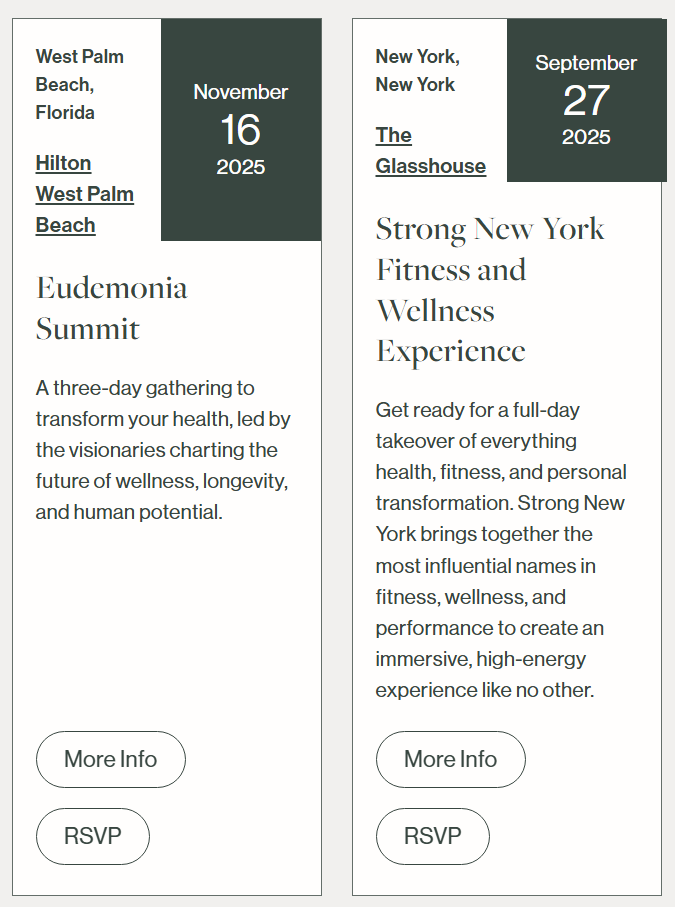675x907 pixels.
Task: Click the 2025 year under November 16
Action: pos(241,167)
